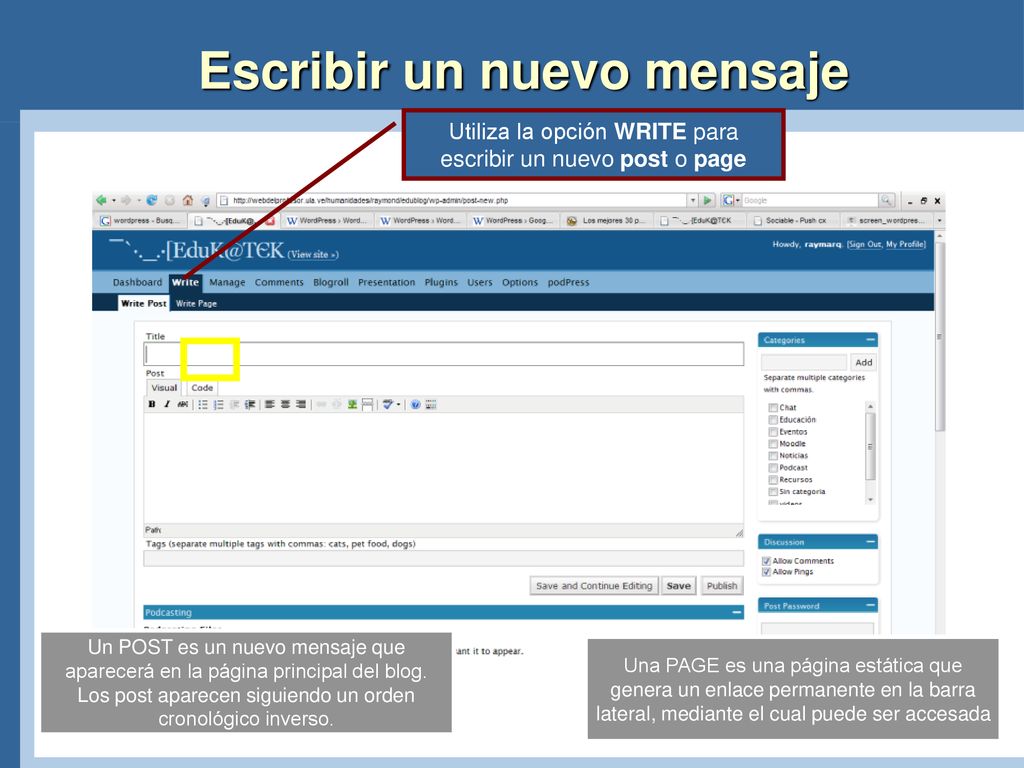
Task: Go back with the browser back arrow
Action: click(101, 200)
